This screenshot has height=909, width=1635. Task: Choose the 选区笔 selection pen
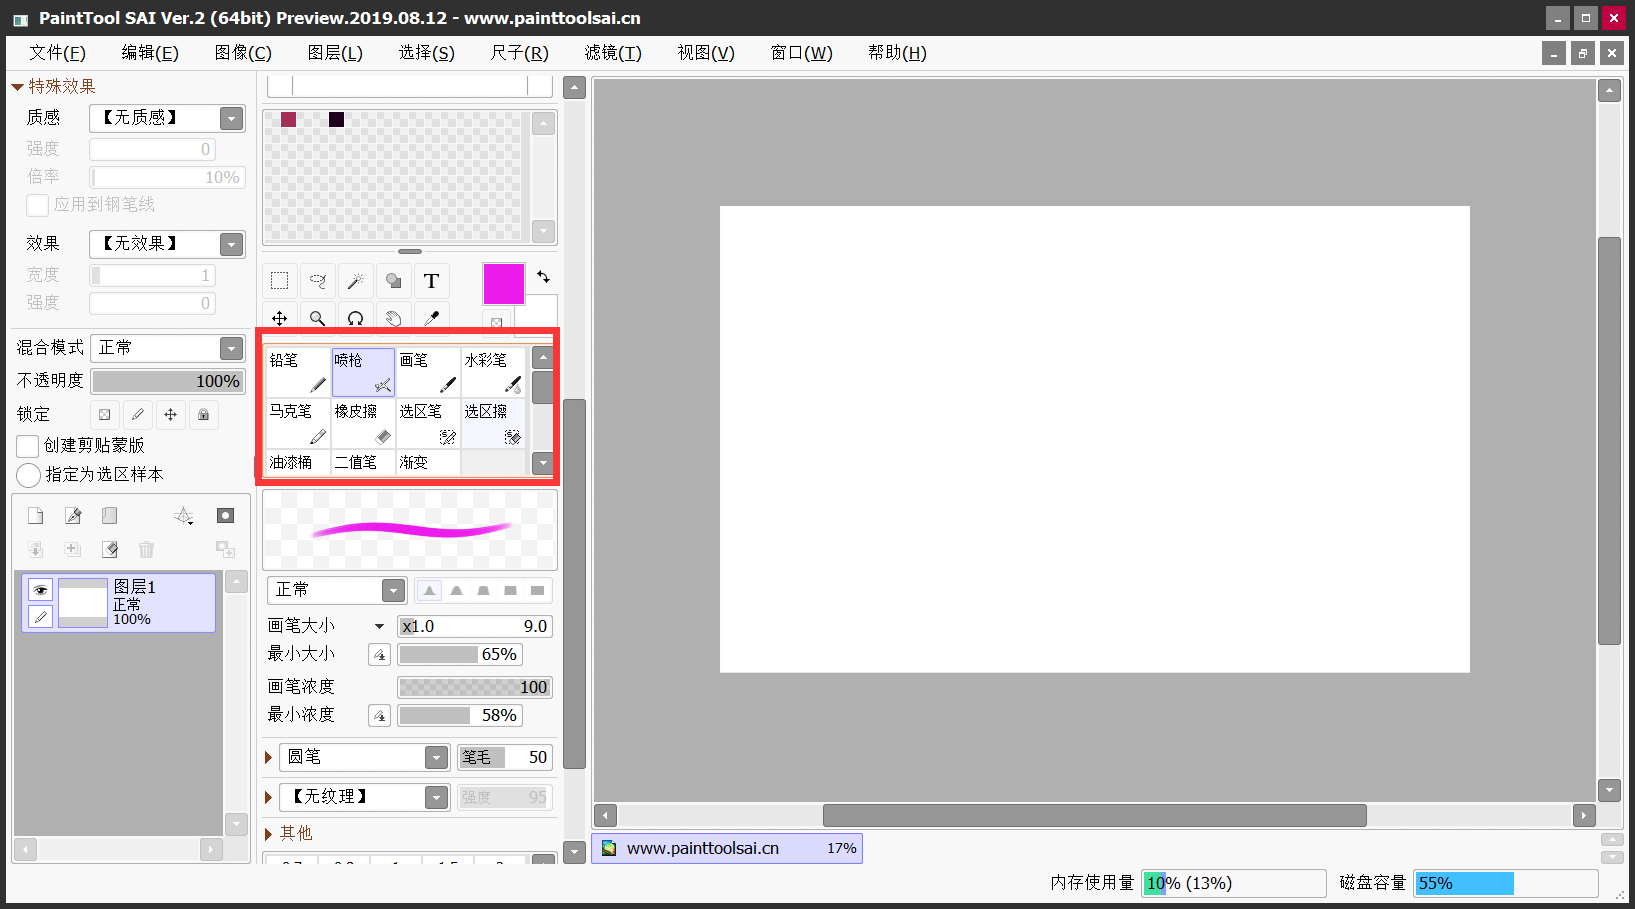[428, 423]
